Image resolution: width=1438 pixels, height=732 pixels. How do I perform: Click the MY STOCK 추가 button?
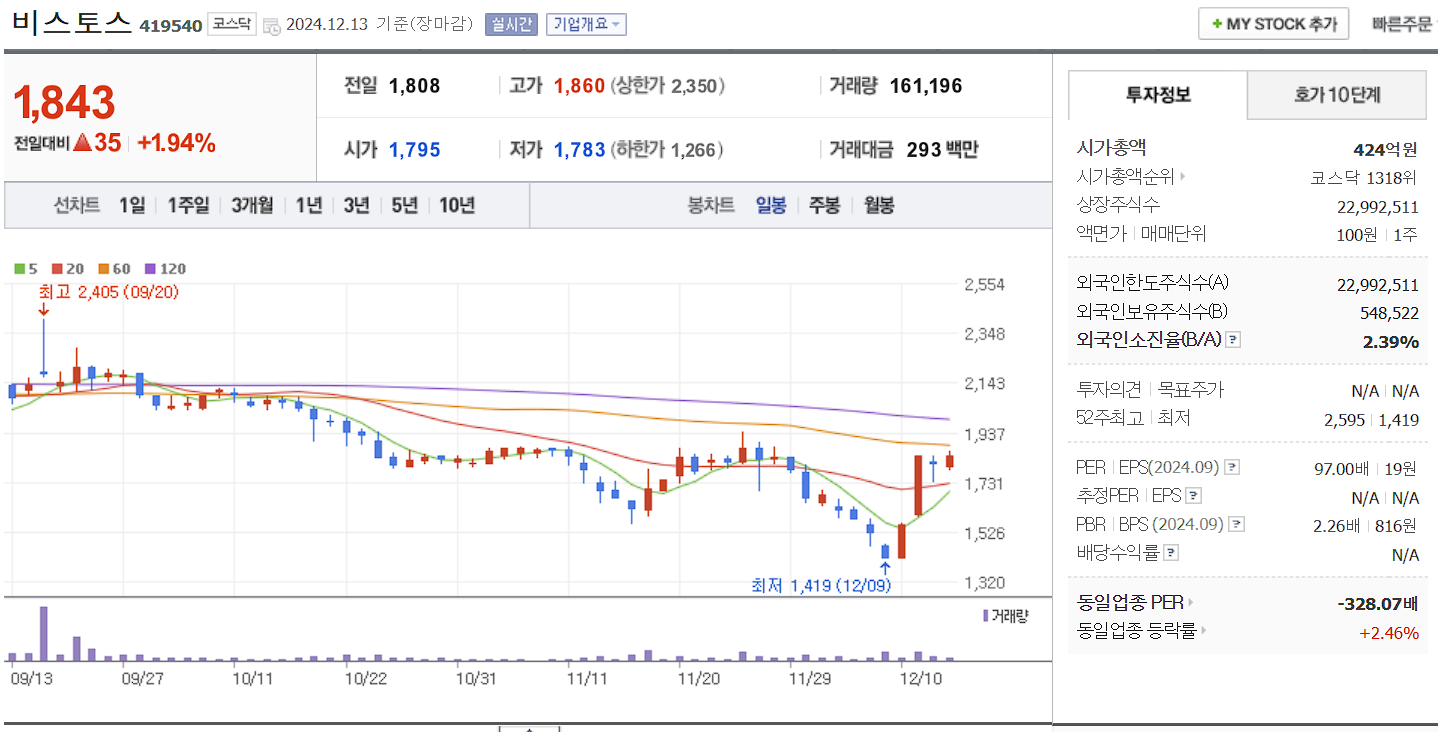(x=1273, y=23)
